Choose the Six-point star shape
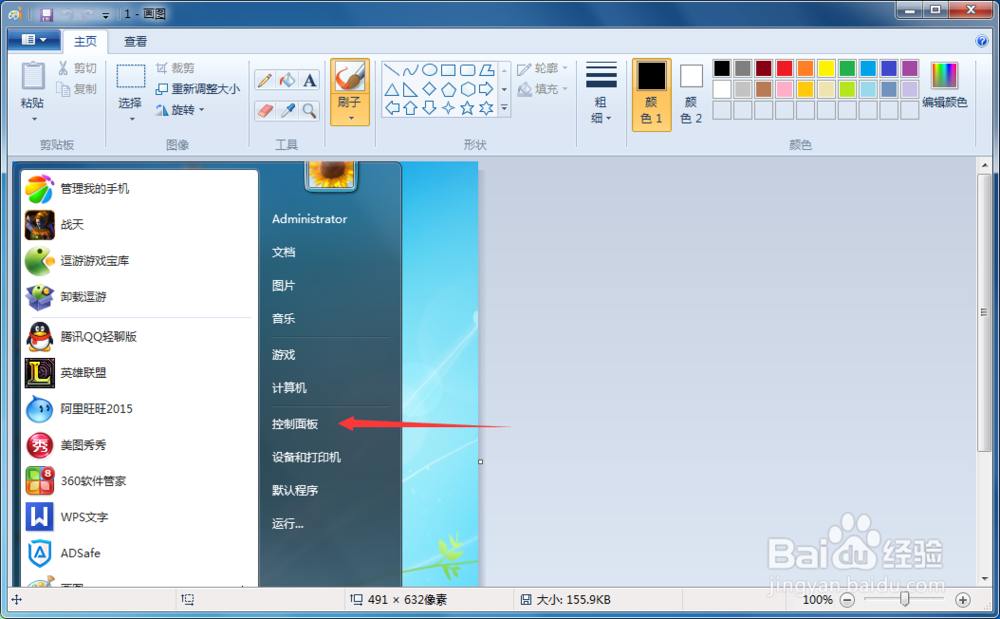This screenshot has height=619, width=1000. 487,108
